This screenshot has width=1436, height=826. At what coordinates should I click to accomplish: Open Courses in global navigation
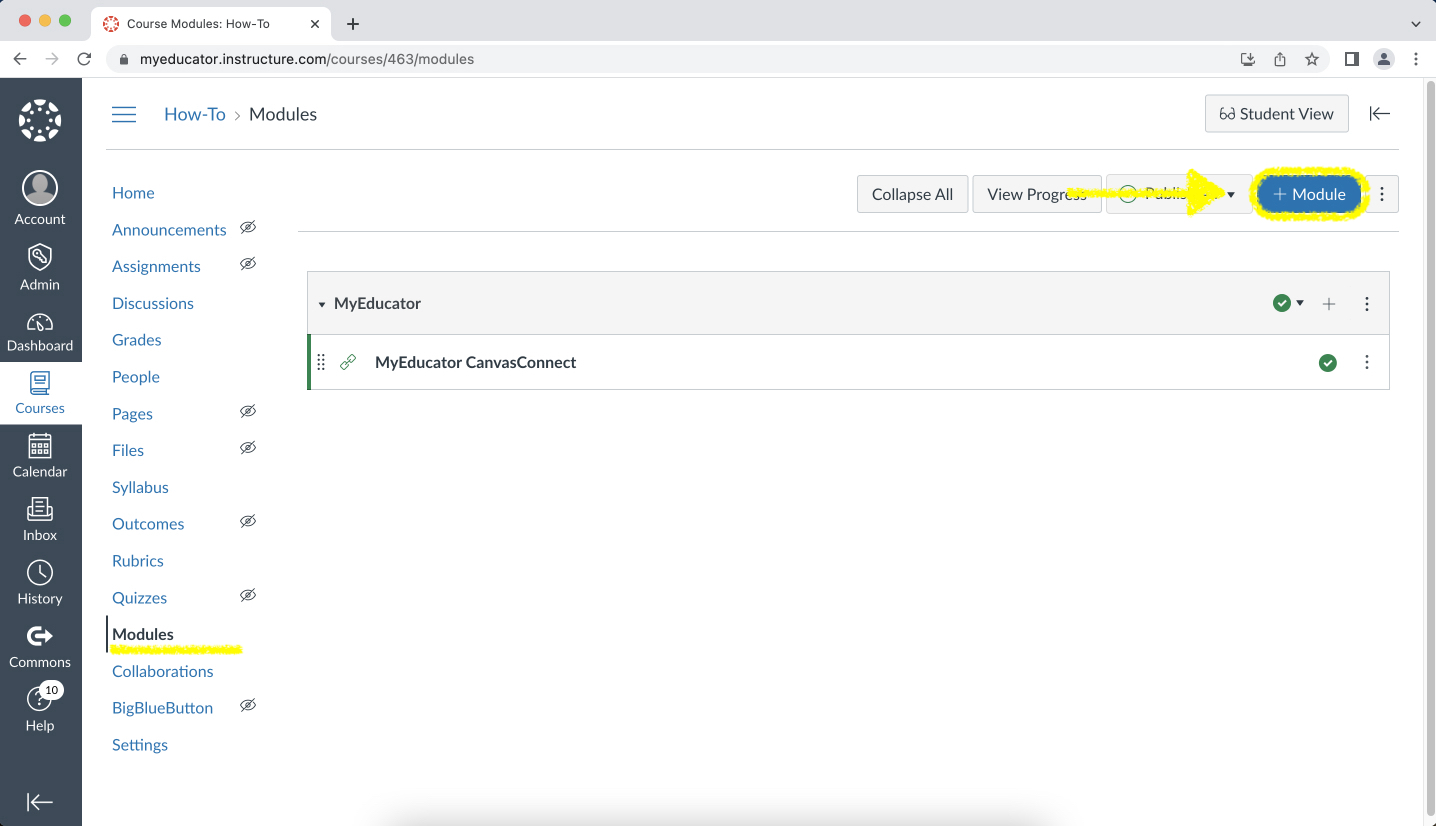pyautogui.click(x=40, y=393)
